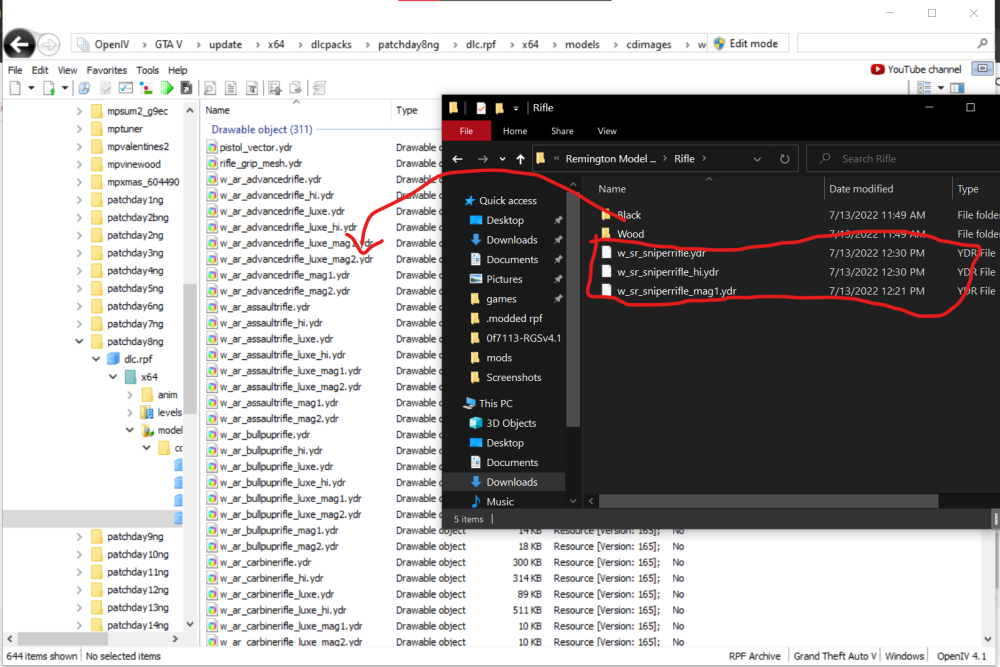Open the Tools menu in OpenIV
Viewport: 1000px width, 667px height.
tap(147, 70)
